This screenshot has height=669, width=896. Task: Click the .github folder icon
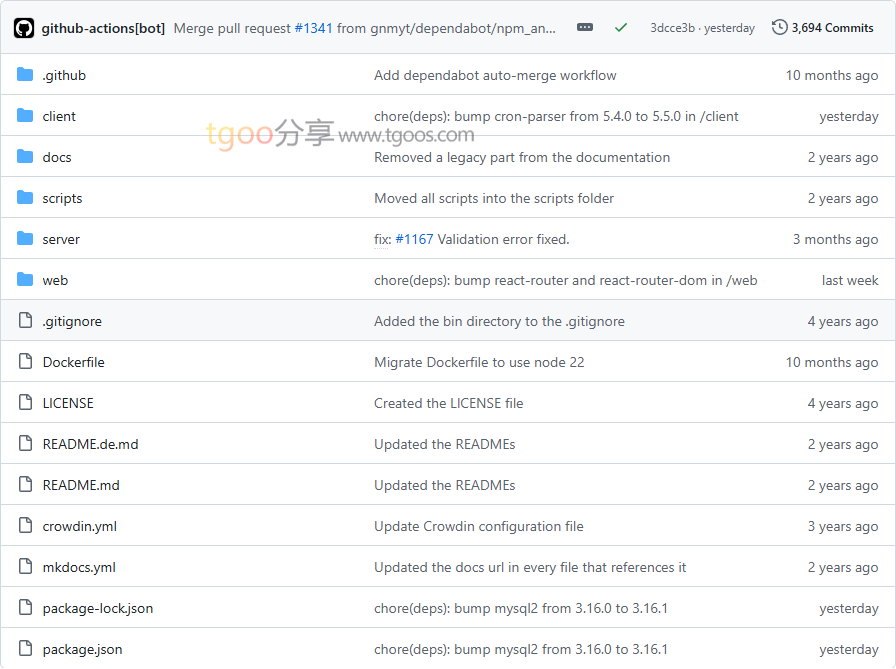tap(25, 75)
